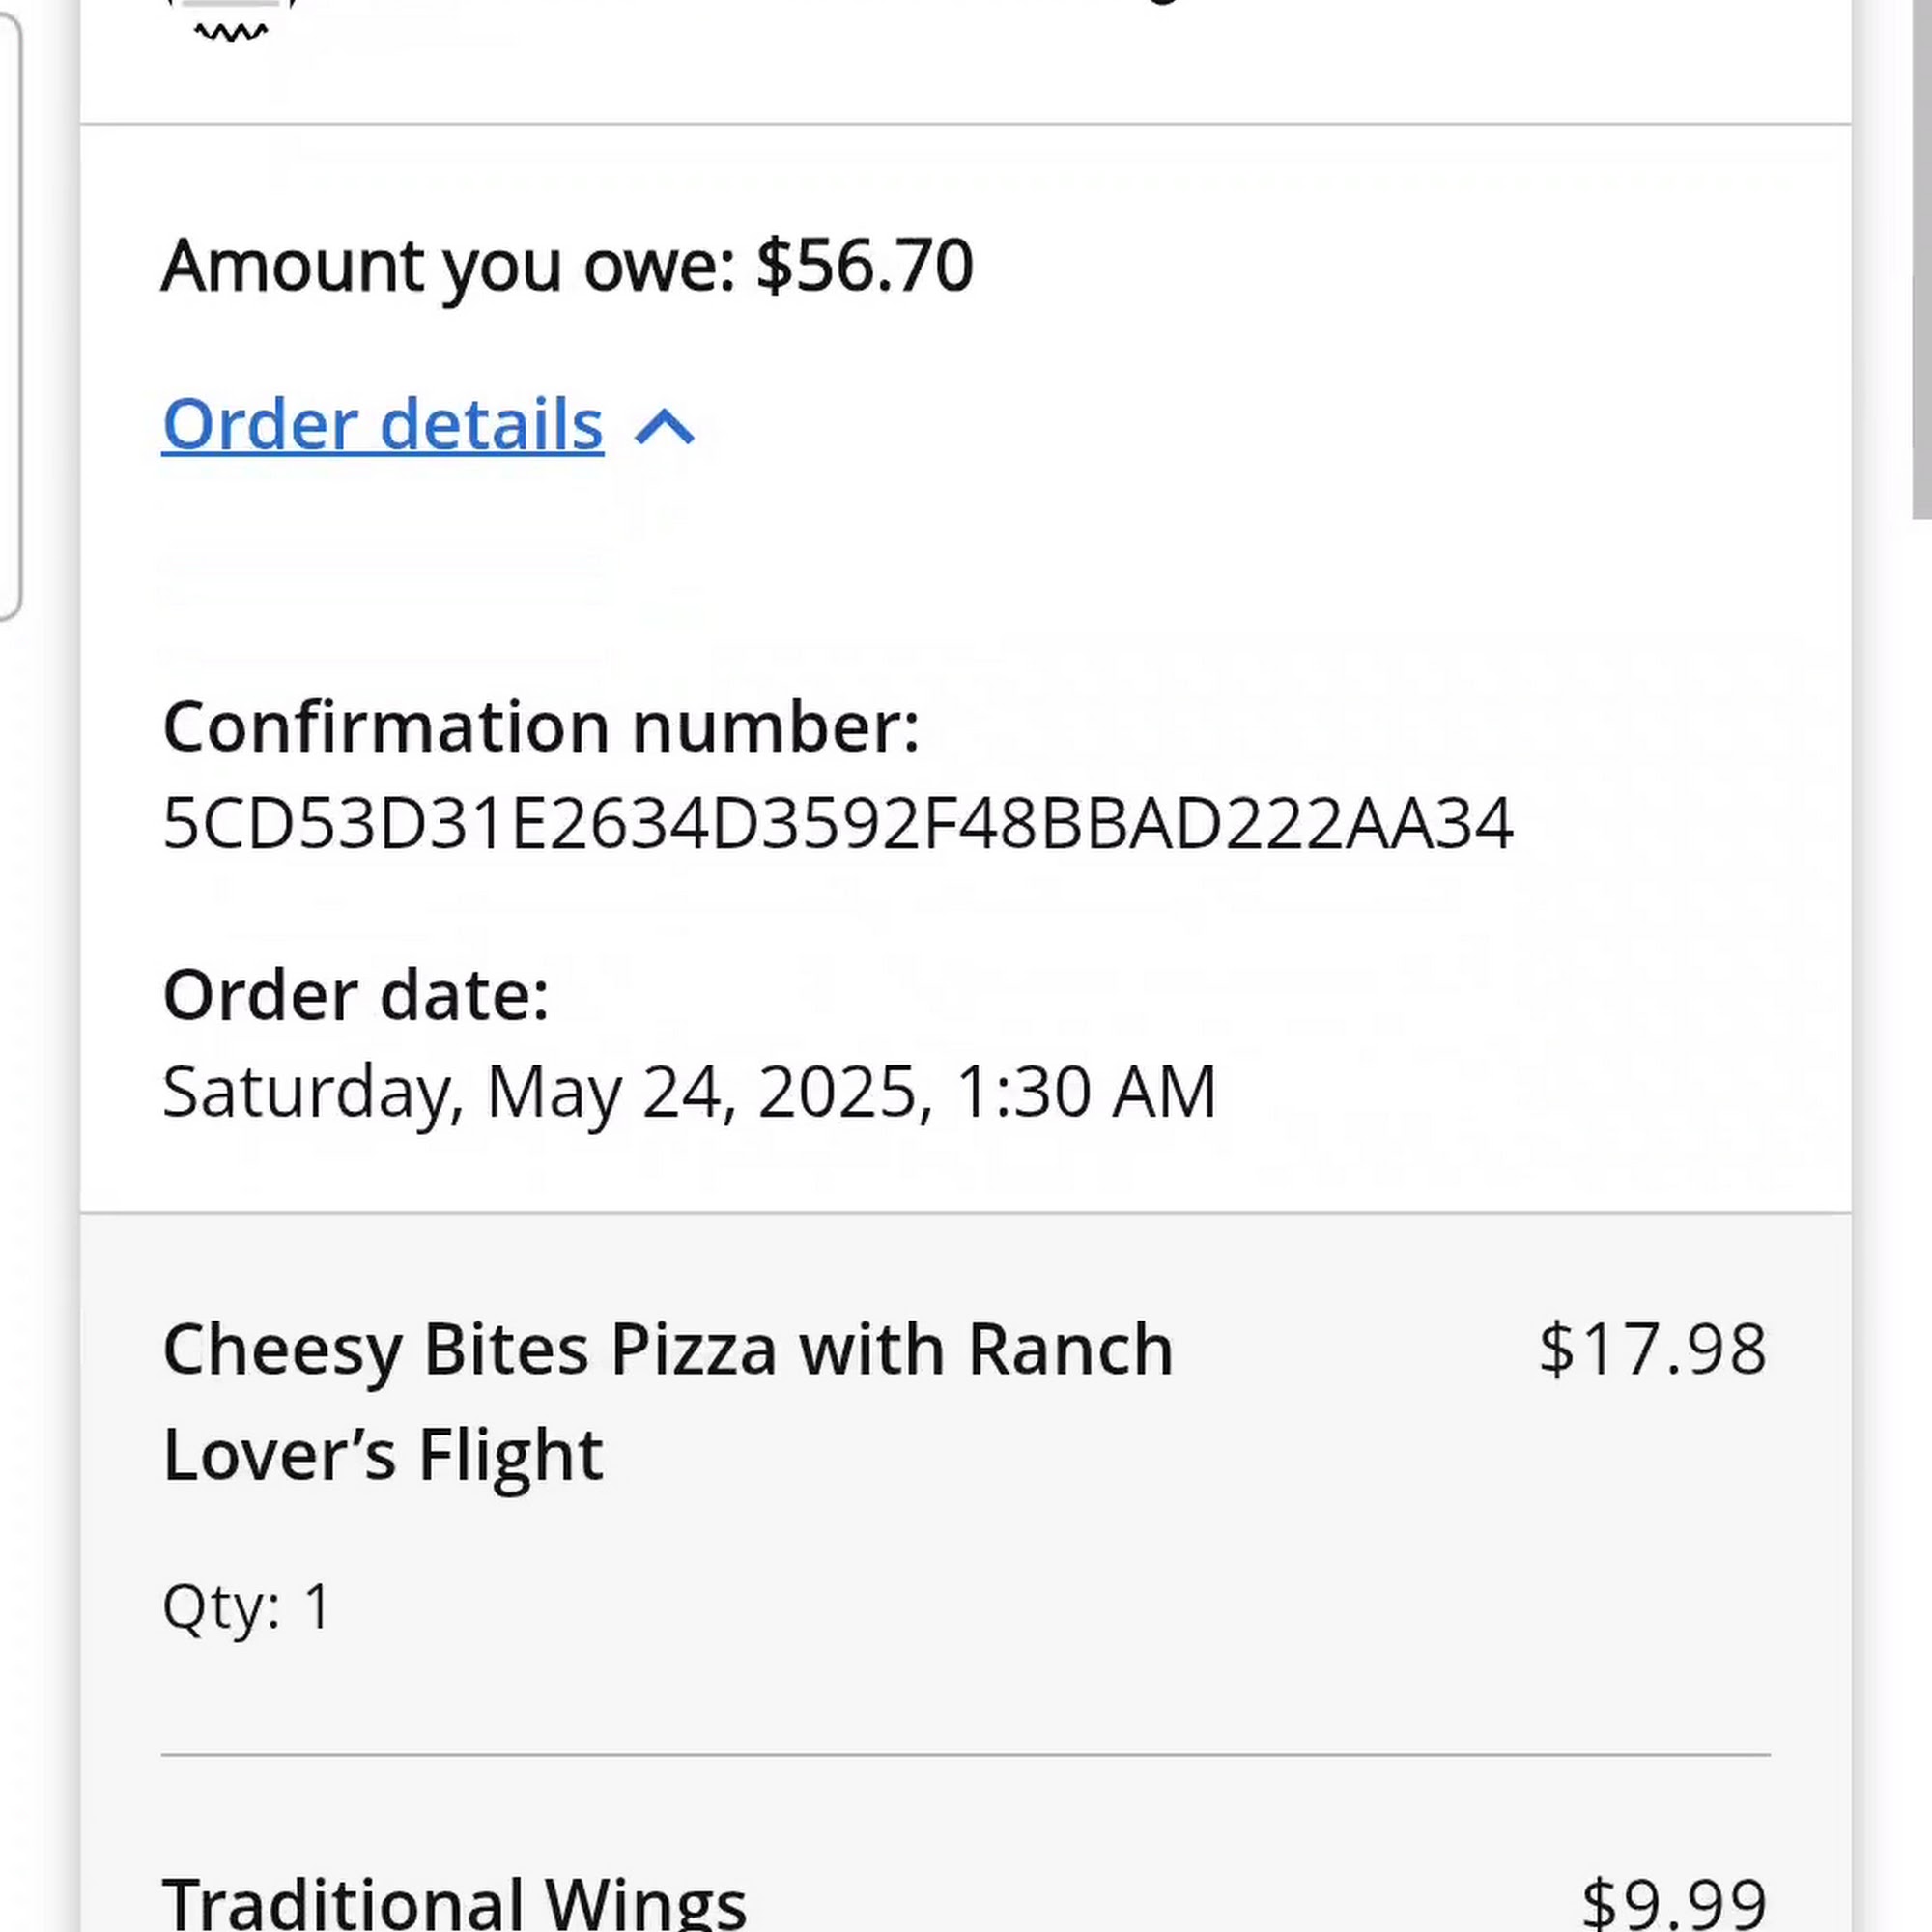Click the scrollbar track below the thumb
Viewport: 1932px width, 1932px height.
[1920, 1200]
